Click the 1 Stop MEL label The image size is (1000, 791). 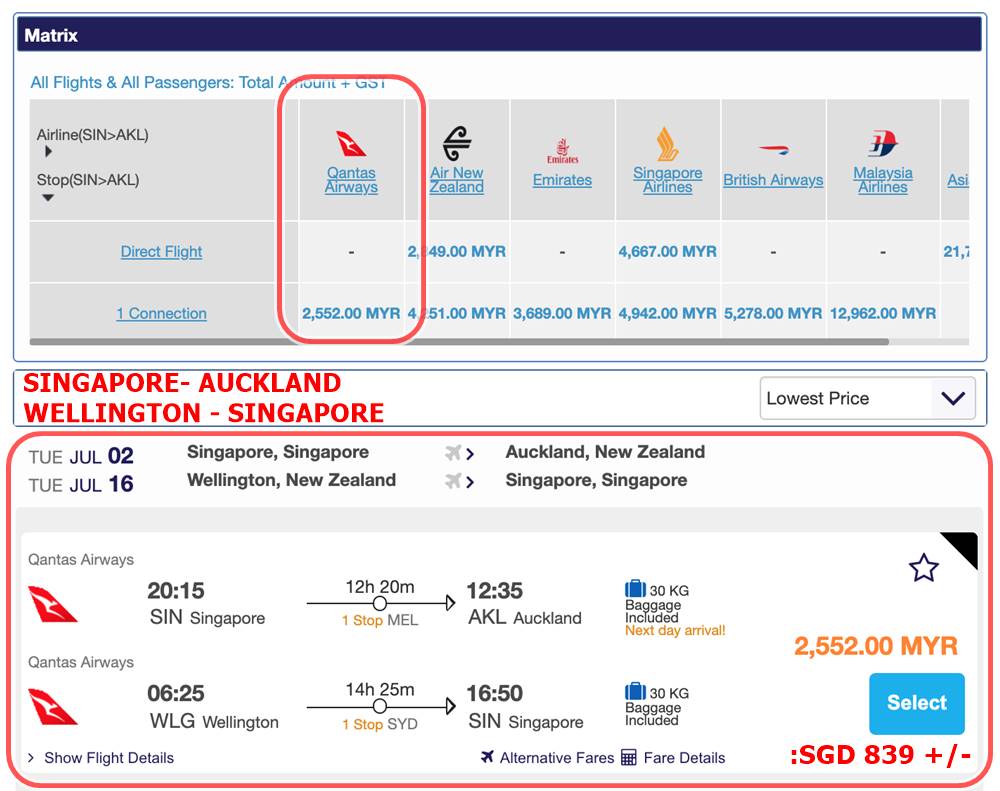pos(380,620)
